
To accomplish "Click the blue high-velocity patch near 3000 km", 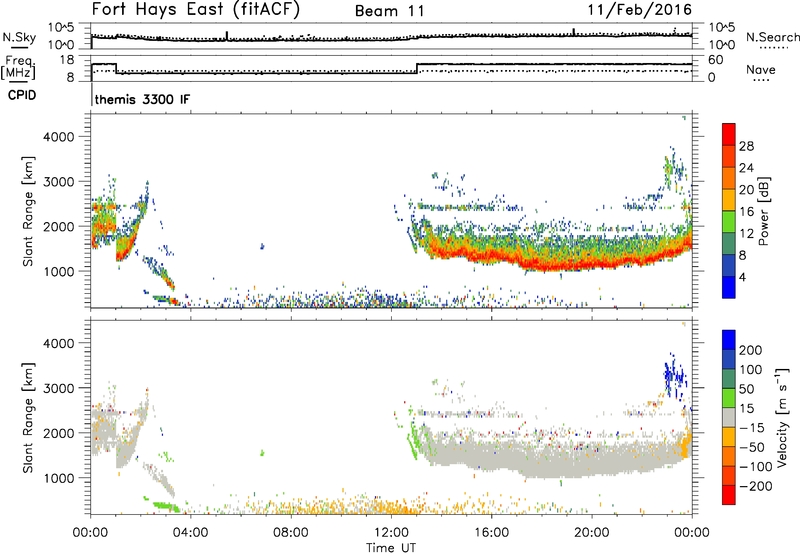I will pos(675,376).
